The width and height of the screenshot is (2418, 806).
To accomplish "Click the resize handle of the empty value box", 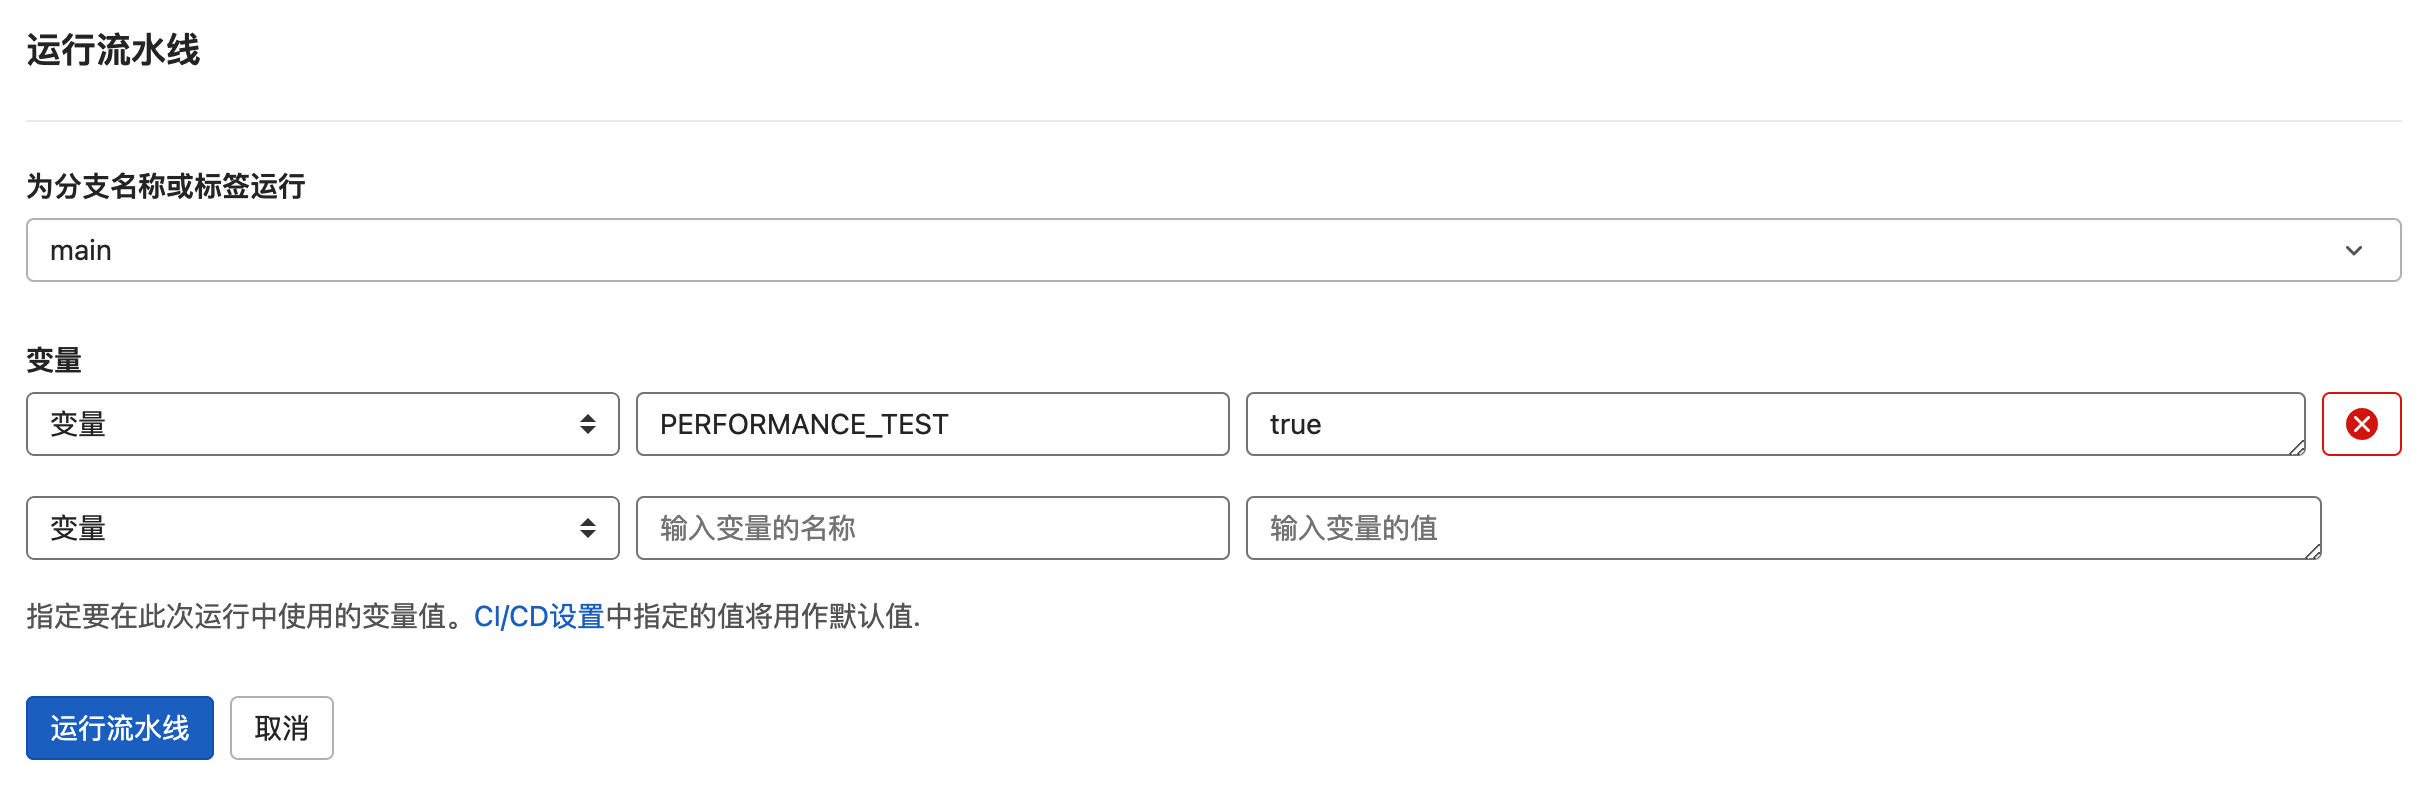I will coord(2312,551).
